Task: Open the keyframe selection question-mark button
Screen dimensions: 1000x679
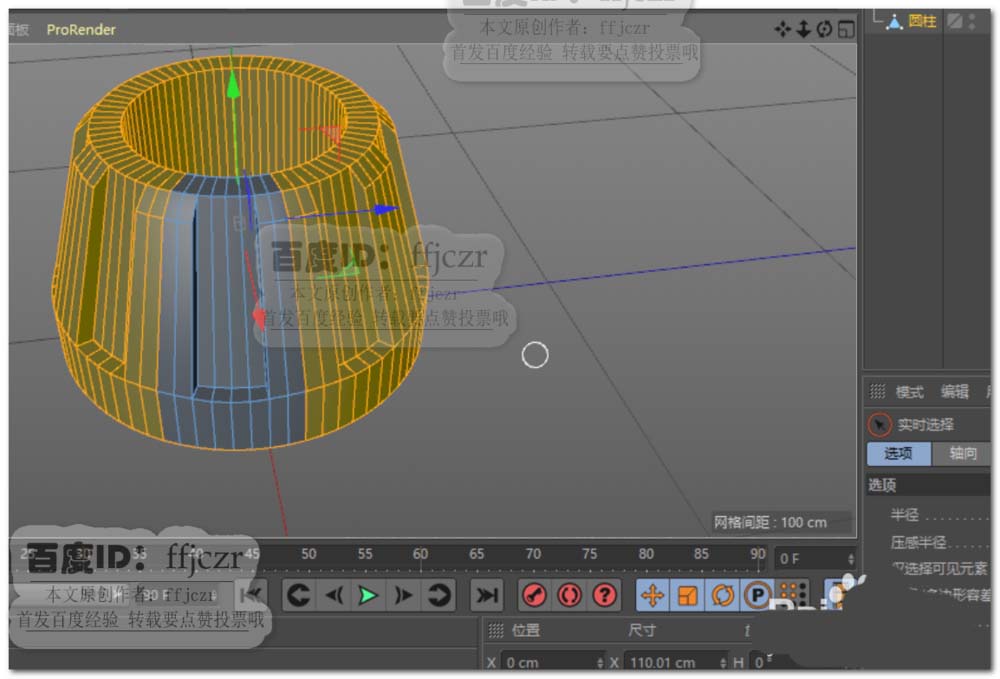Action: tap(604, 596)
